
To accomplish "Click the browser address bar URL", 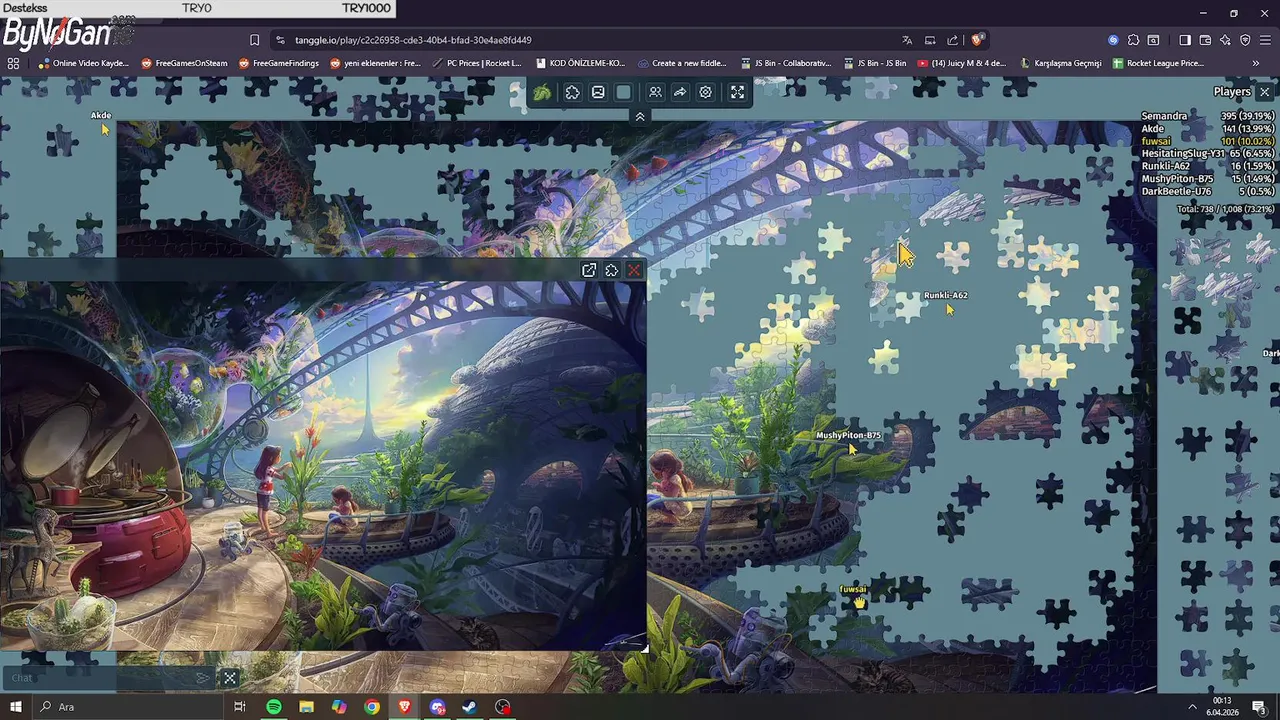I will [x=413, y=40].
